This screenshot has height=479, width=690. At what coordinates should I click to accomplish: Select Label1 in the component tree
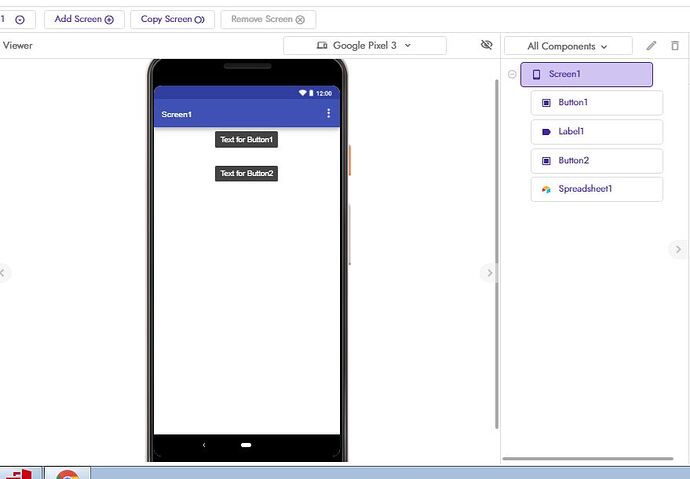point(596,131)
